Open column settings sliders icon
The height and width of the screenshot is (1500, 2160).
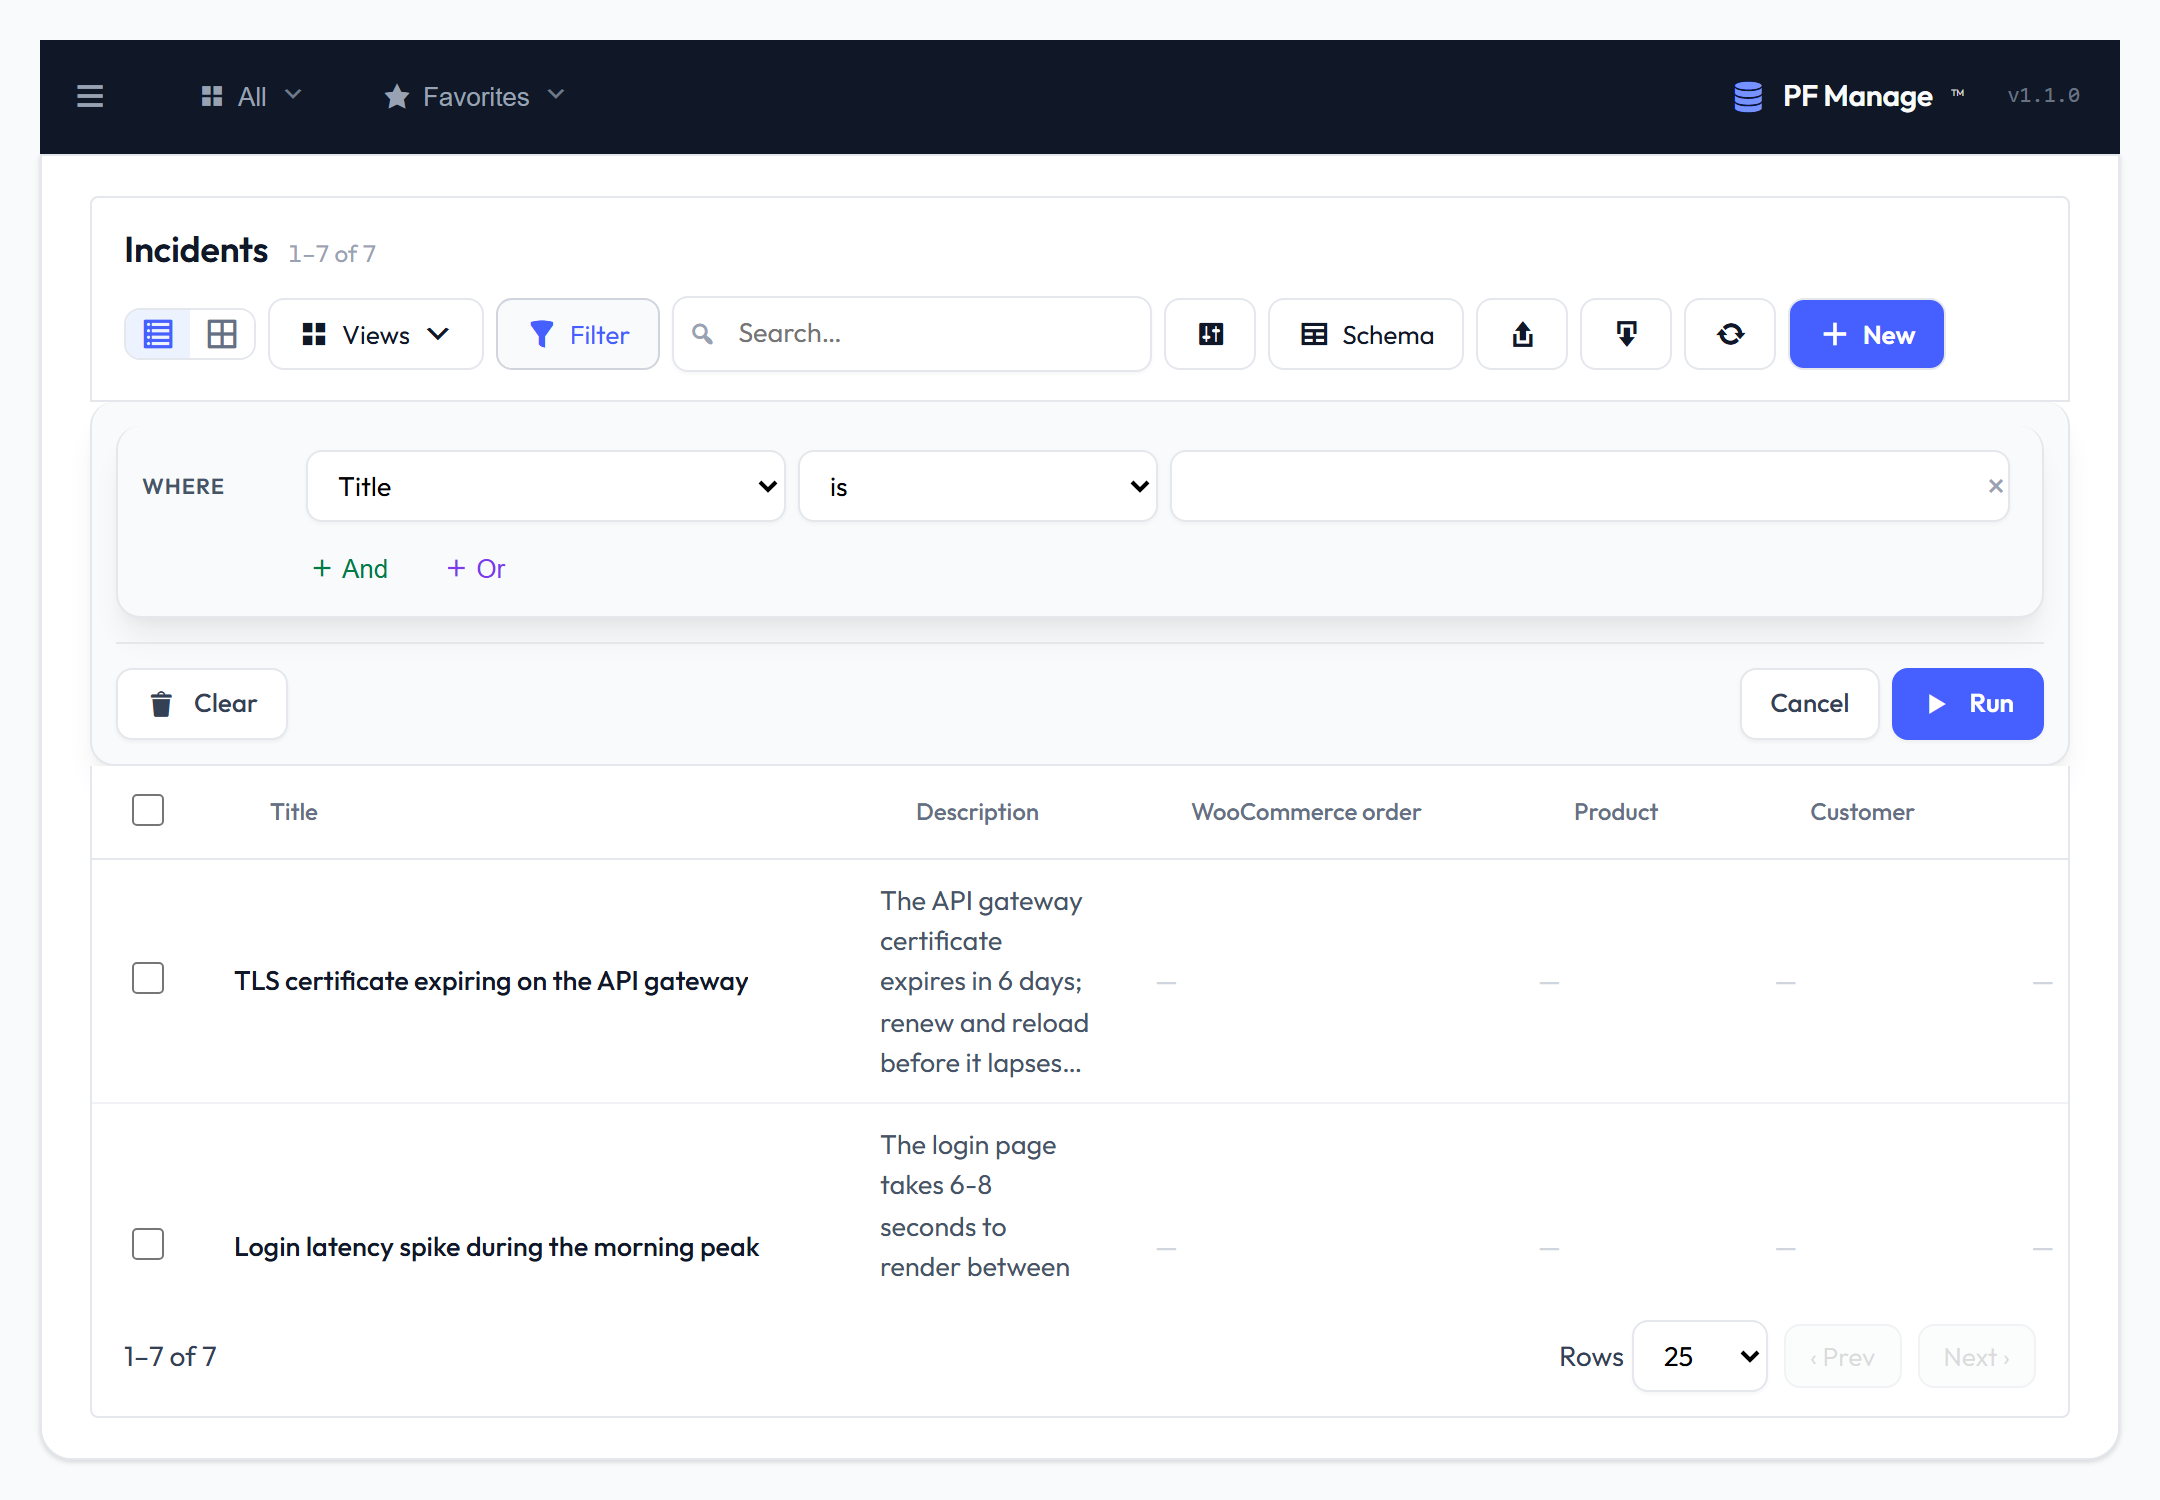click(x=1210, y=334)
